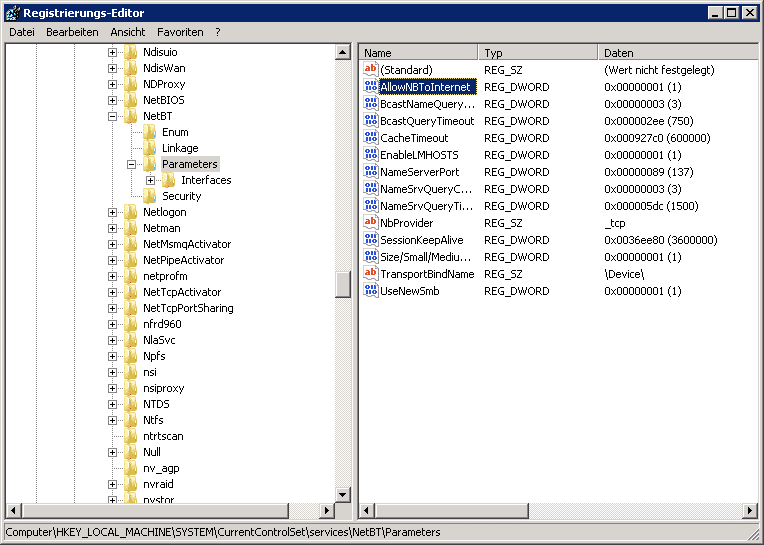Click the folder icon of Security
Viewport: 764px width, 545px height.
[150, 196]
